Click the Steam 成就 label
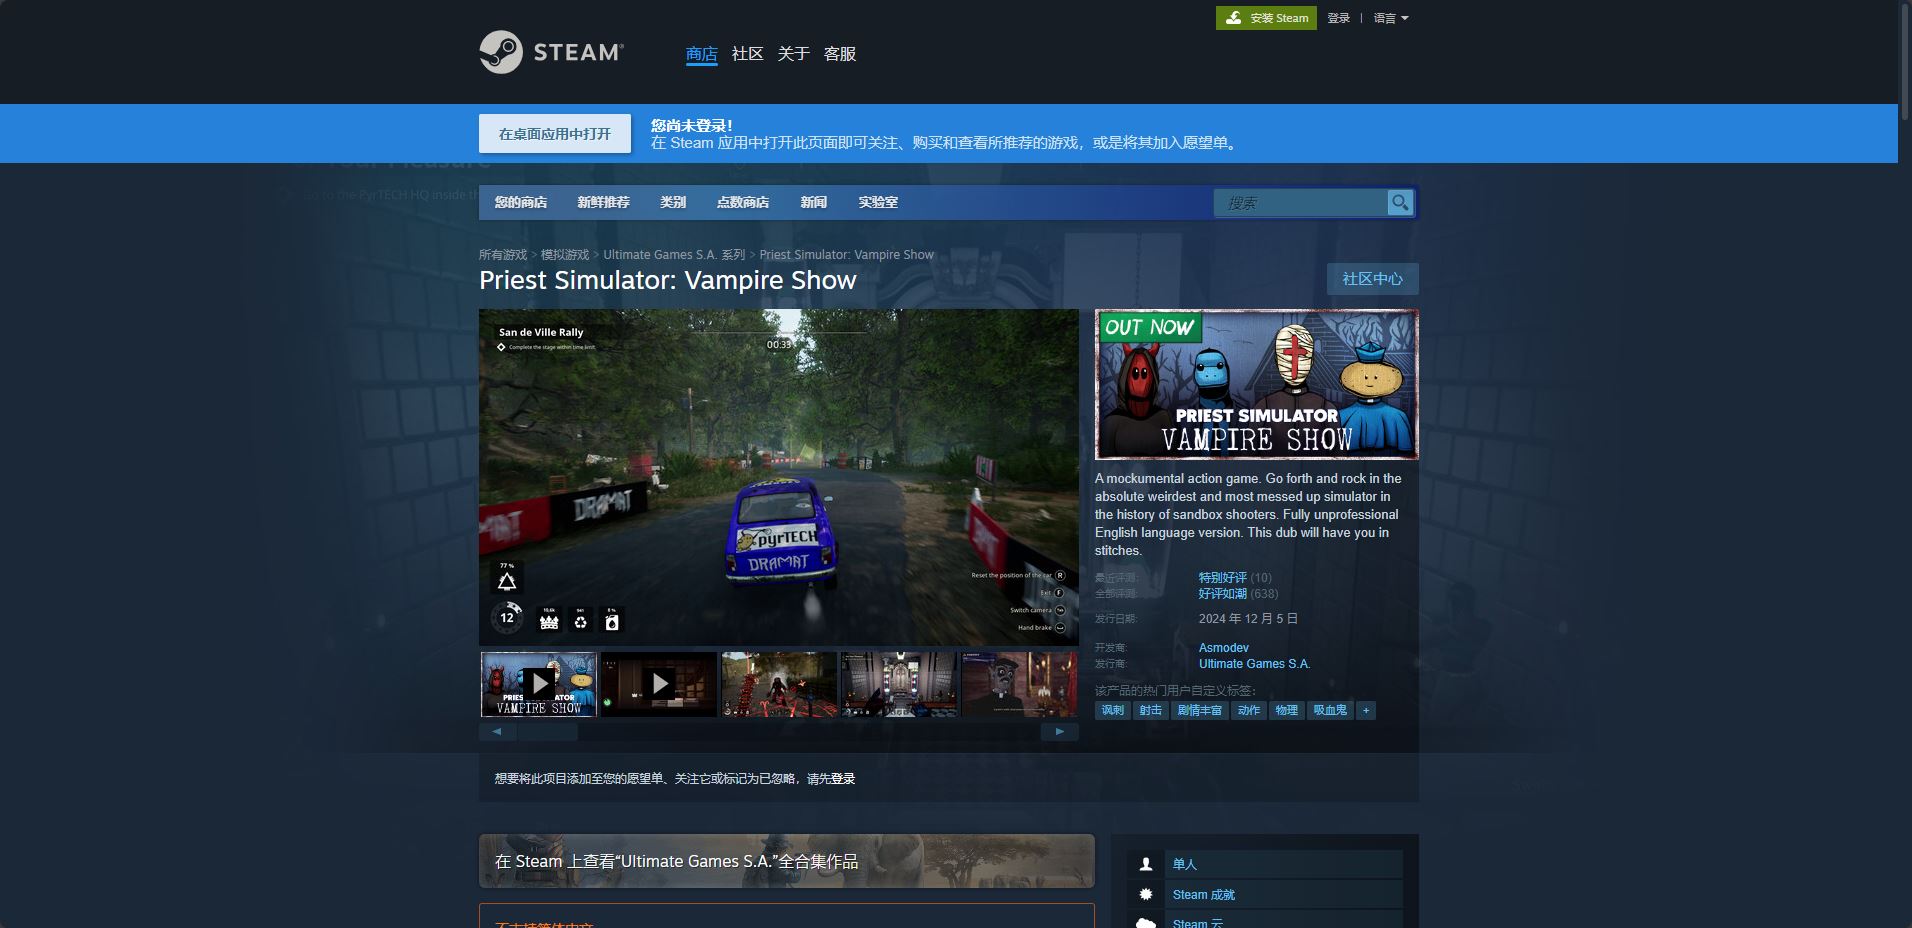1912x928 pixels. (x=1204, y=895)
